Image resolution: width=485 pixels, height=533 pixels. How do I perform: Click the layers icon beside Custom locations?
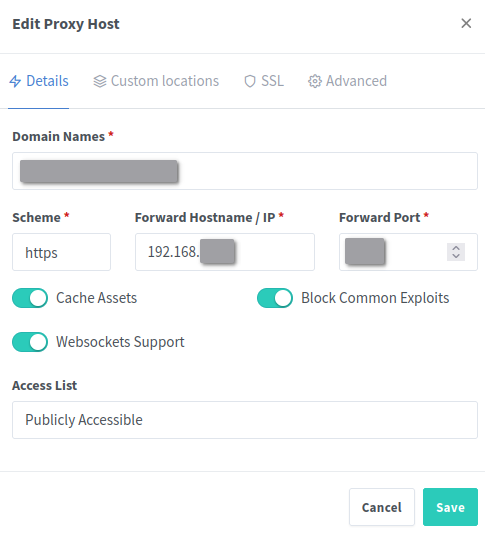(100, 81)
